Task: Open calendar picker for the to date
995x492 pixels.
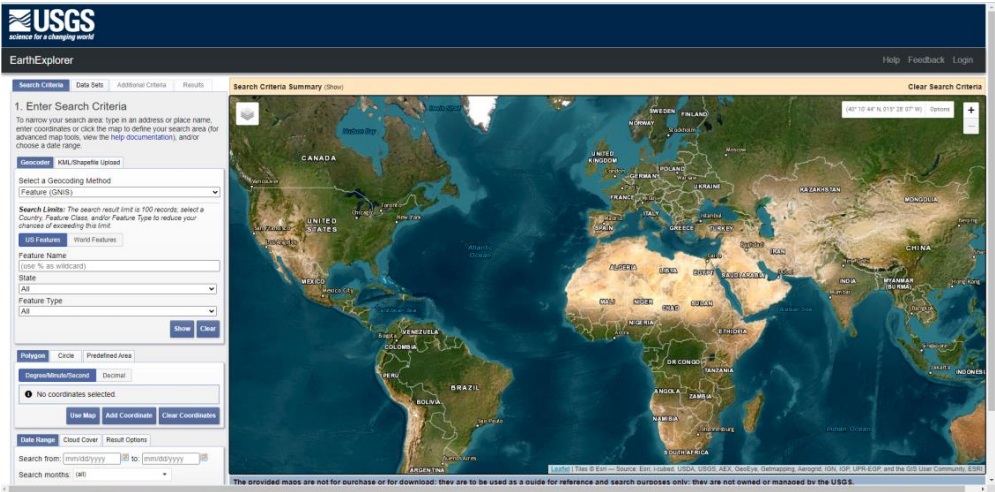Action: 204,458
